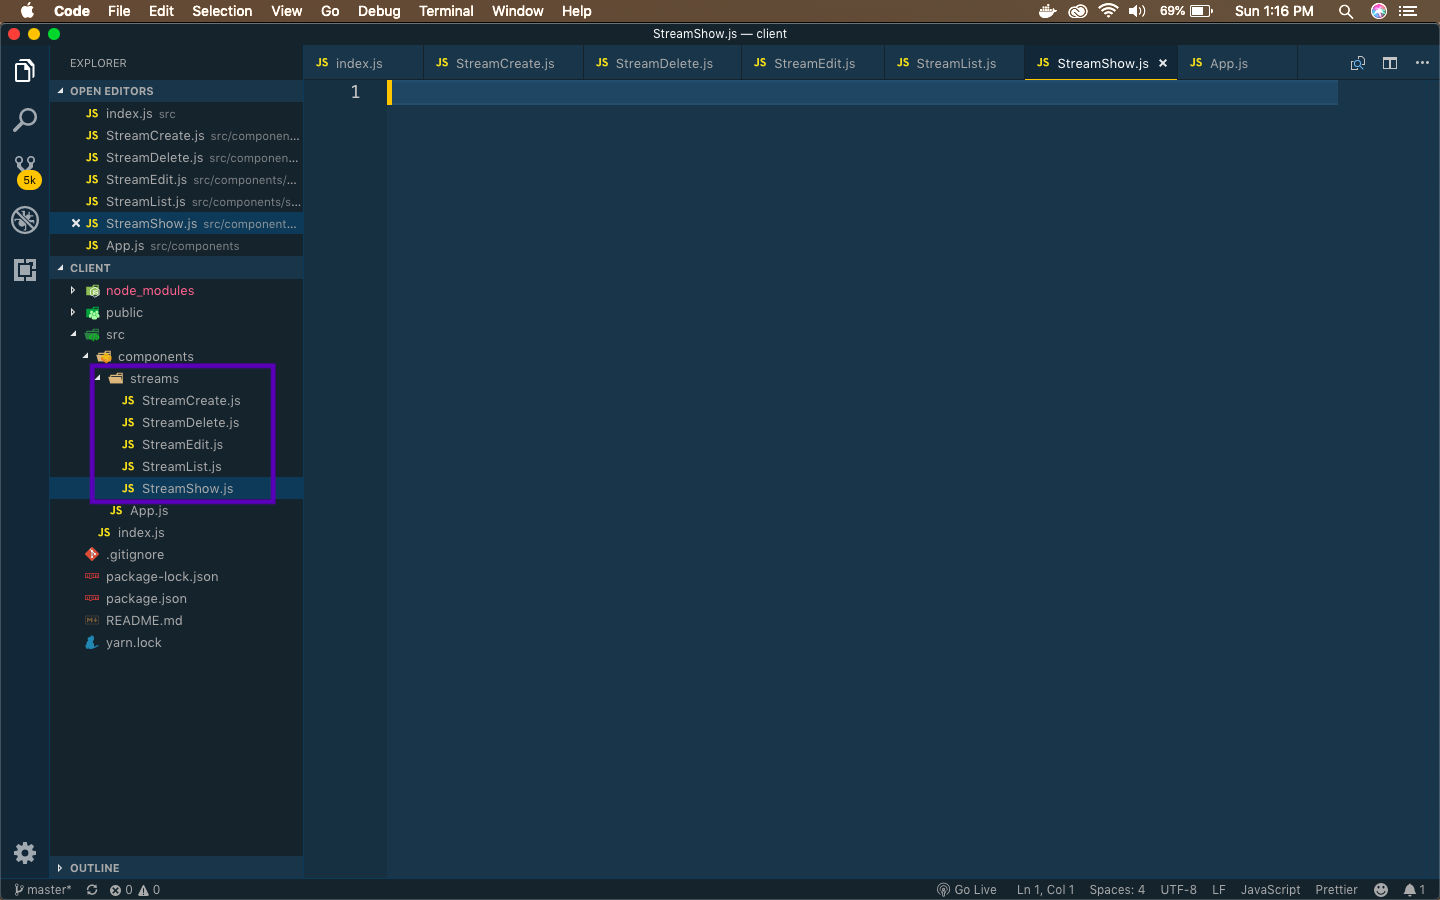Click the volume icon in menu bar
The image size is (1440, 900).
point(1137,11)
